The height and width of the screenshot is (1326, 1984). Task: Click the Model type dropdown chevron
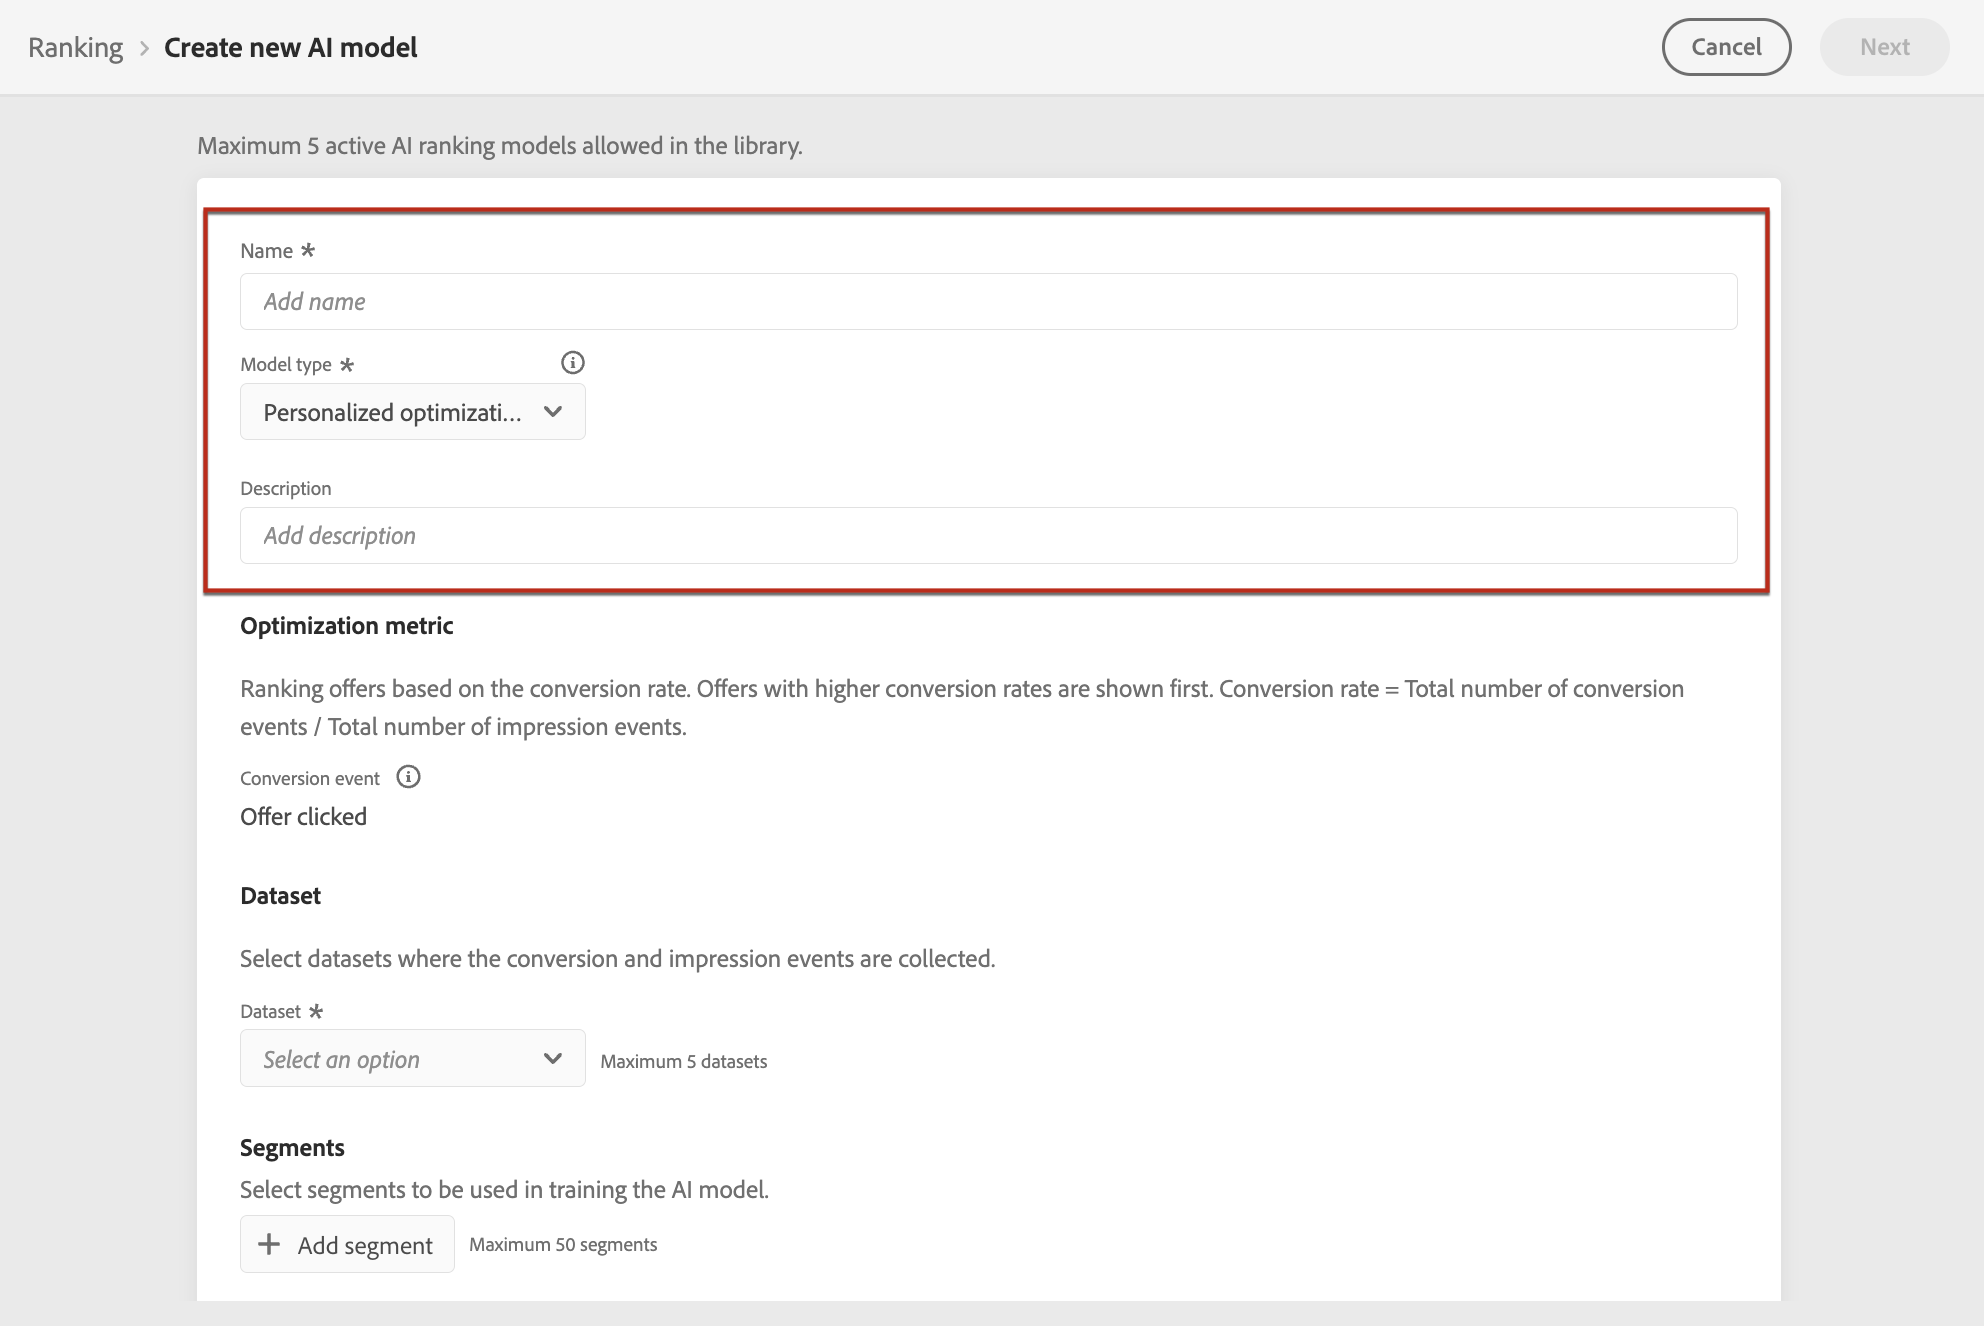tap(552, 412)
